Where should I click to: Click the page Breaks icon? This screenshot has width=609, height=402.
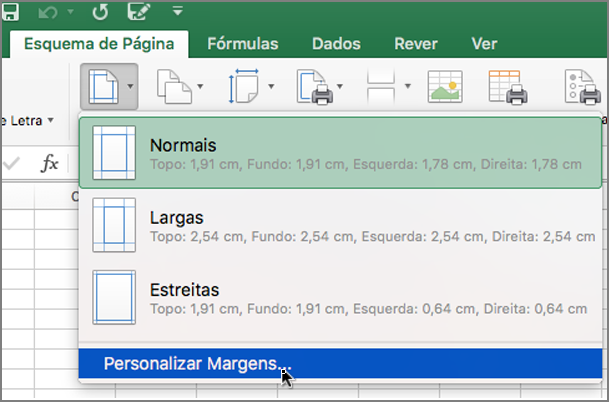point(381,86)
